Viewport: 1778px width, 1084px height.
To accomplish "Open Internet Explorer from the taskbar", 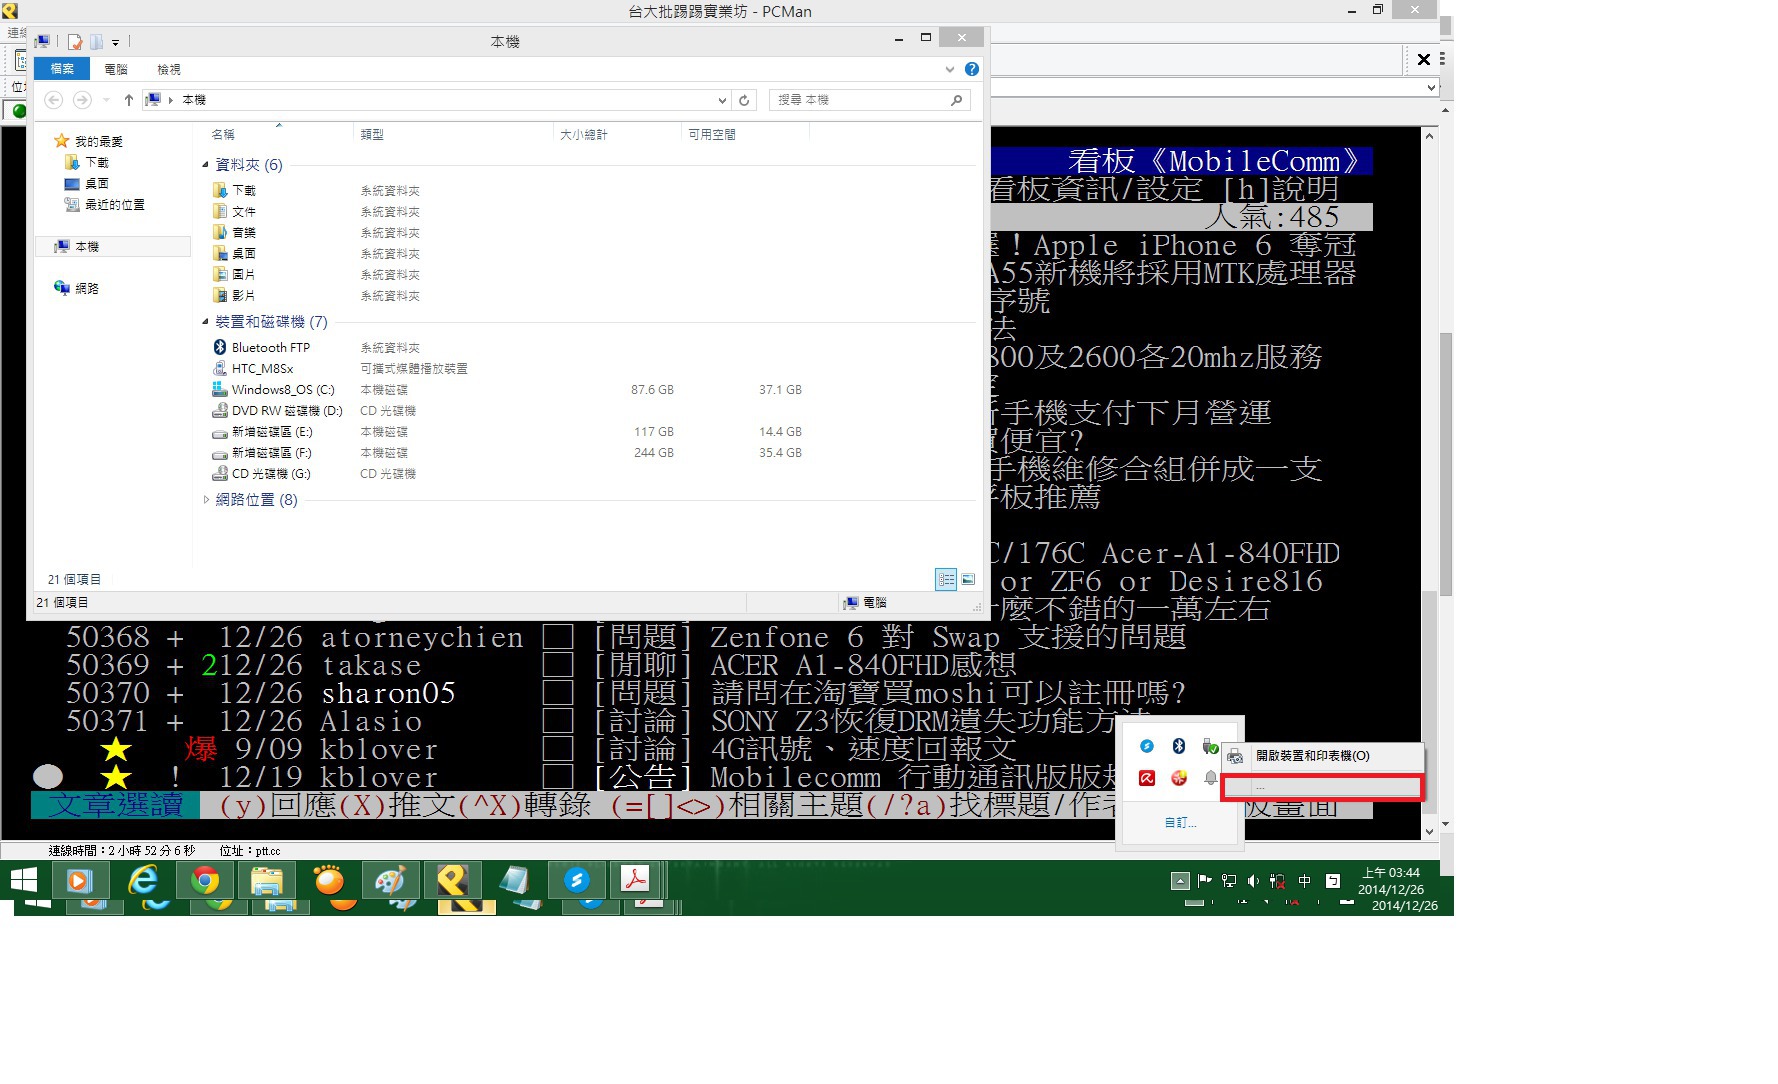I will (x=143, y=880).
